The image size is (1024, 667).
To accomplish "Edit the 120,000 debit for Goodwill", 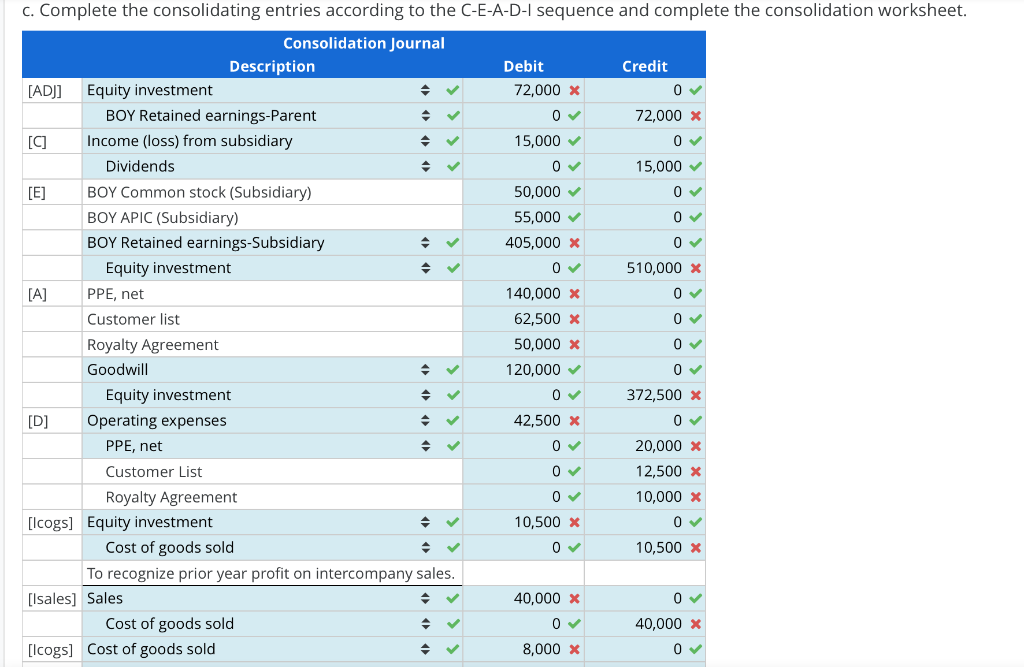I will (x=524, y=370).
